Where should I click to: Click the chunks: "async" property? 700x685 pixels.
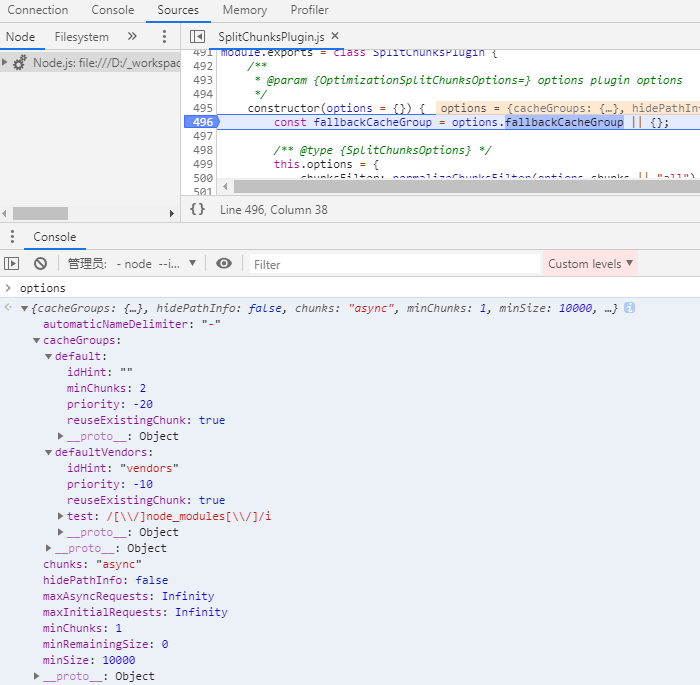[x=92, y=564]
